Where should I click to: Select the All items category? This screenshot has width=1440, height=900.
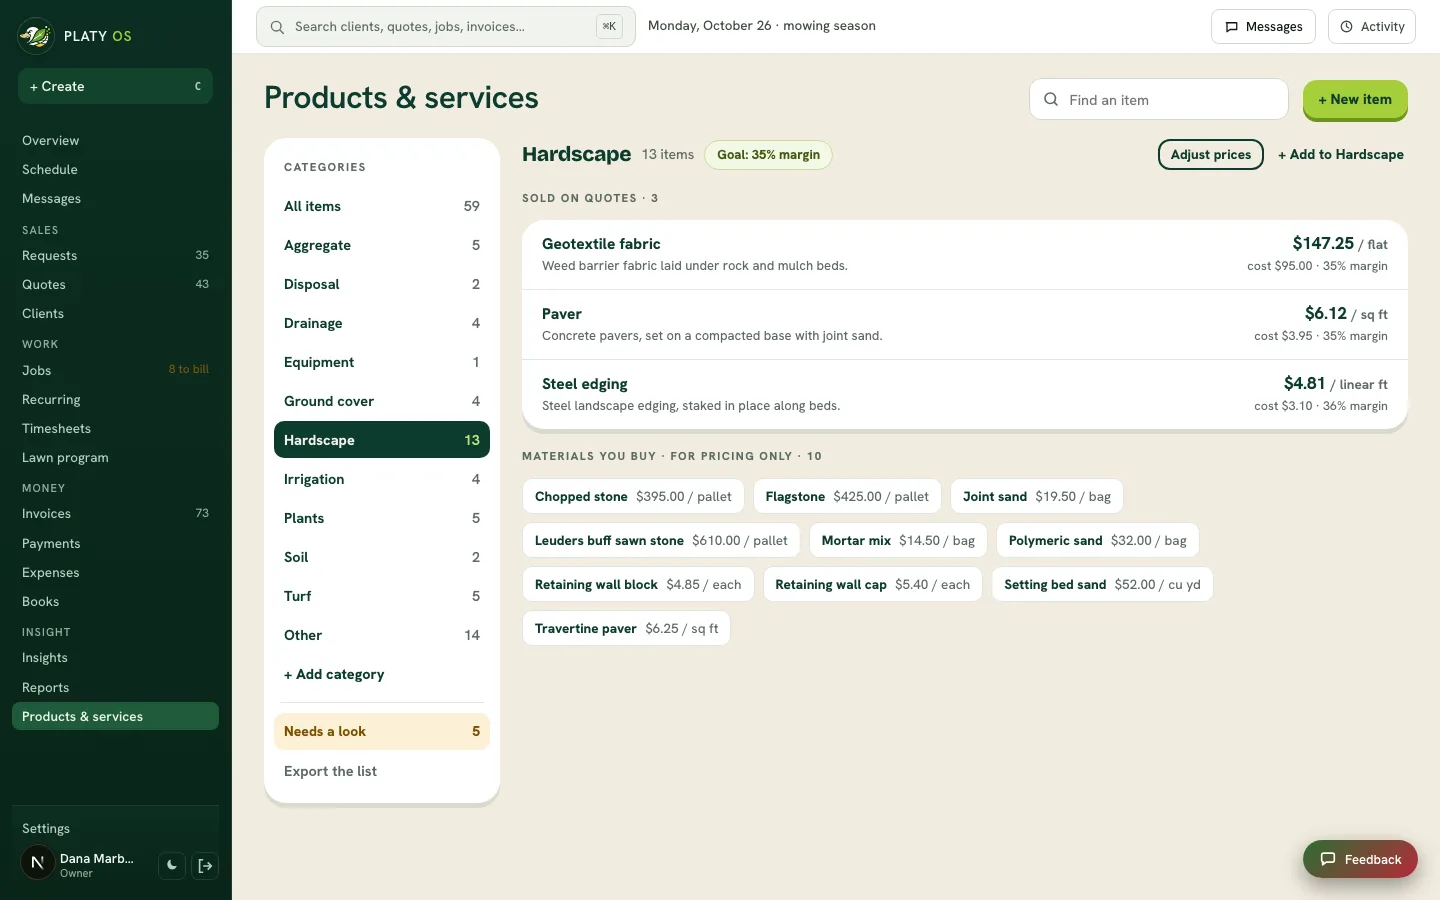(382, 206)
